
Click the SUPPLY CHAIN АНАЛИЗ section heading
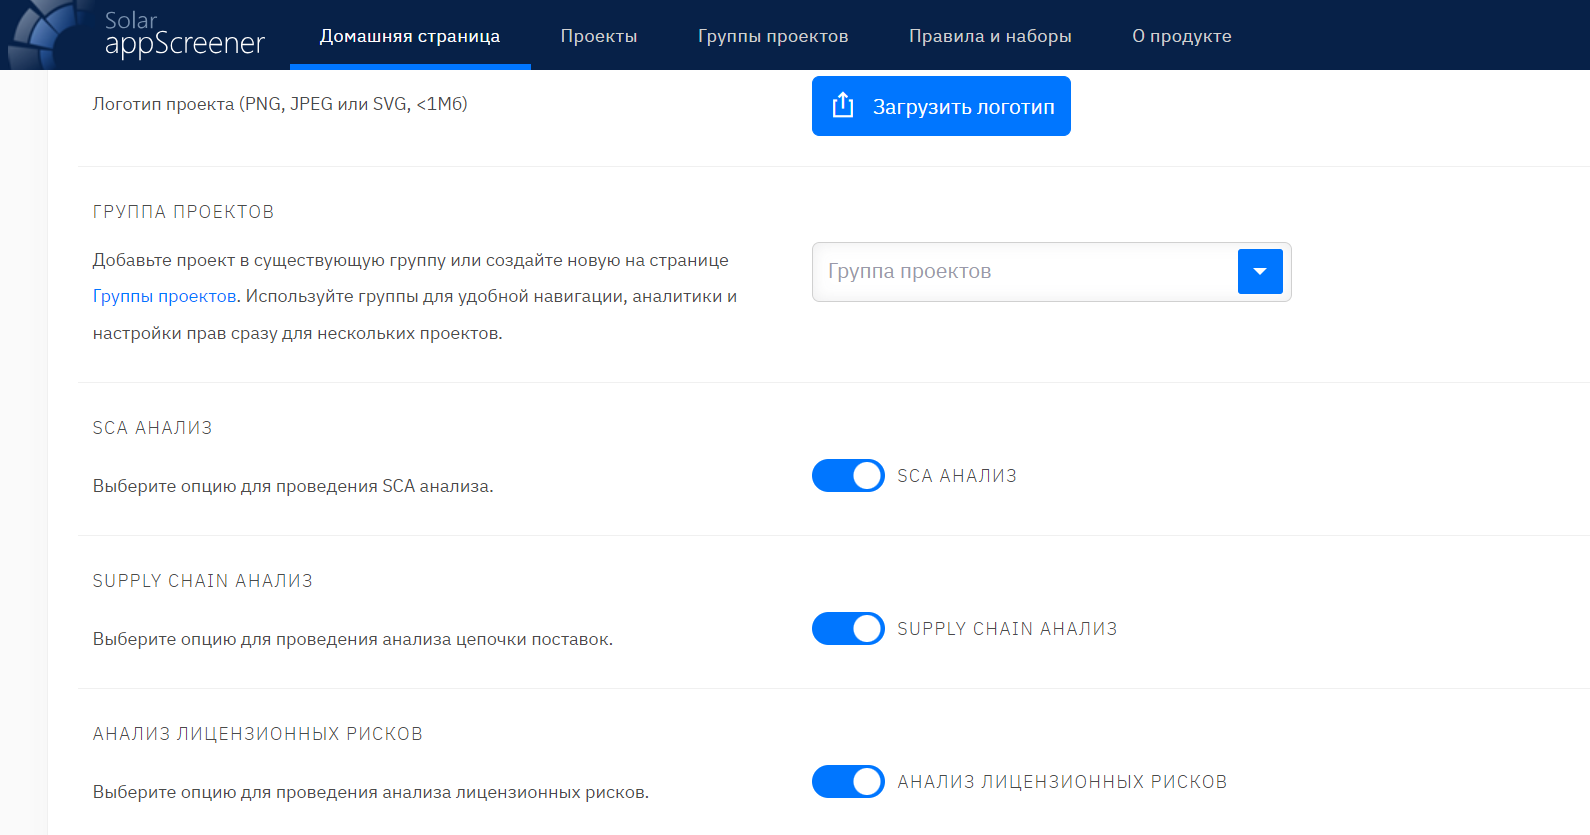tap(202, 581)
